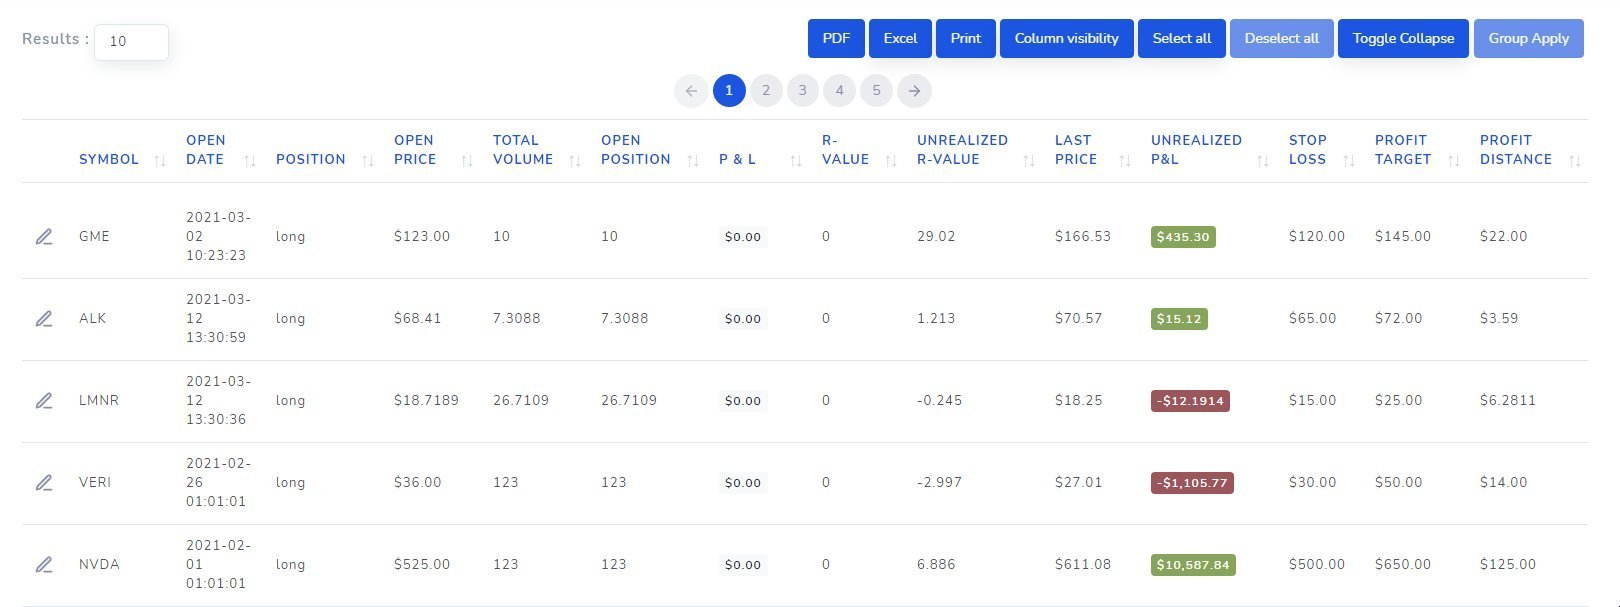Select the NVDA symbol cell
Viewport: 1620px width, 607px height.
point(99,565)
